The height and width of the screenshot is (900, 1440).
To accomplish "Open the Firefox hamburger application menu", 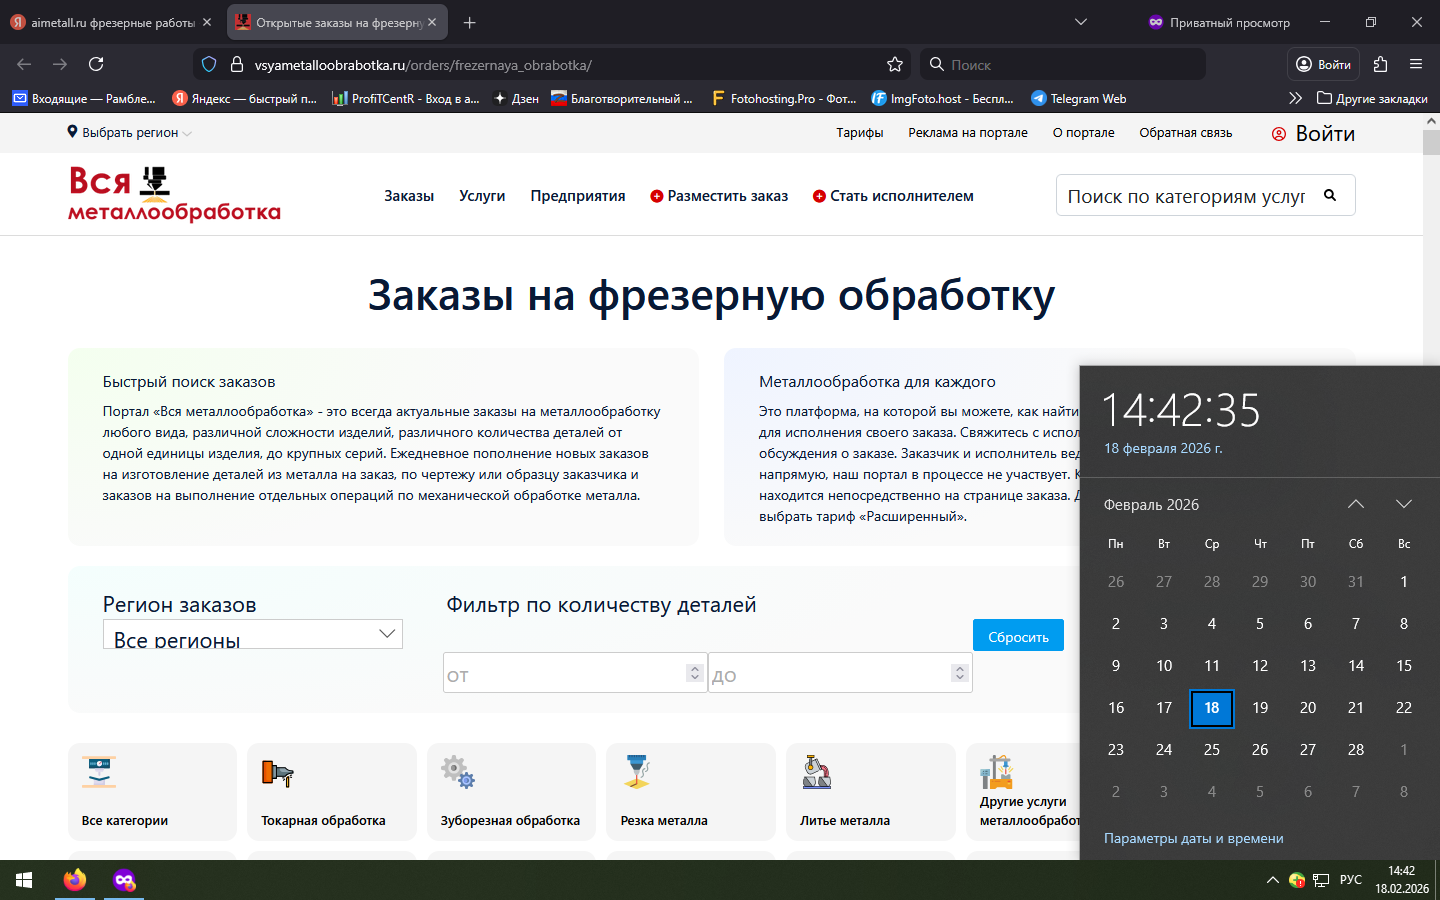I will (1415, 64).
